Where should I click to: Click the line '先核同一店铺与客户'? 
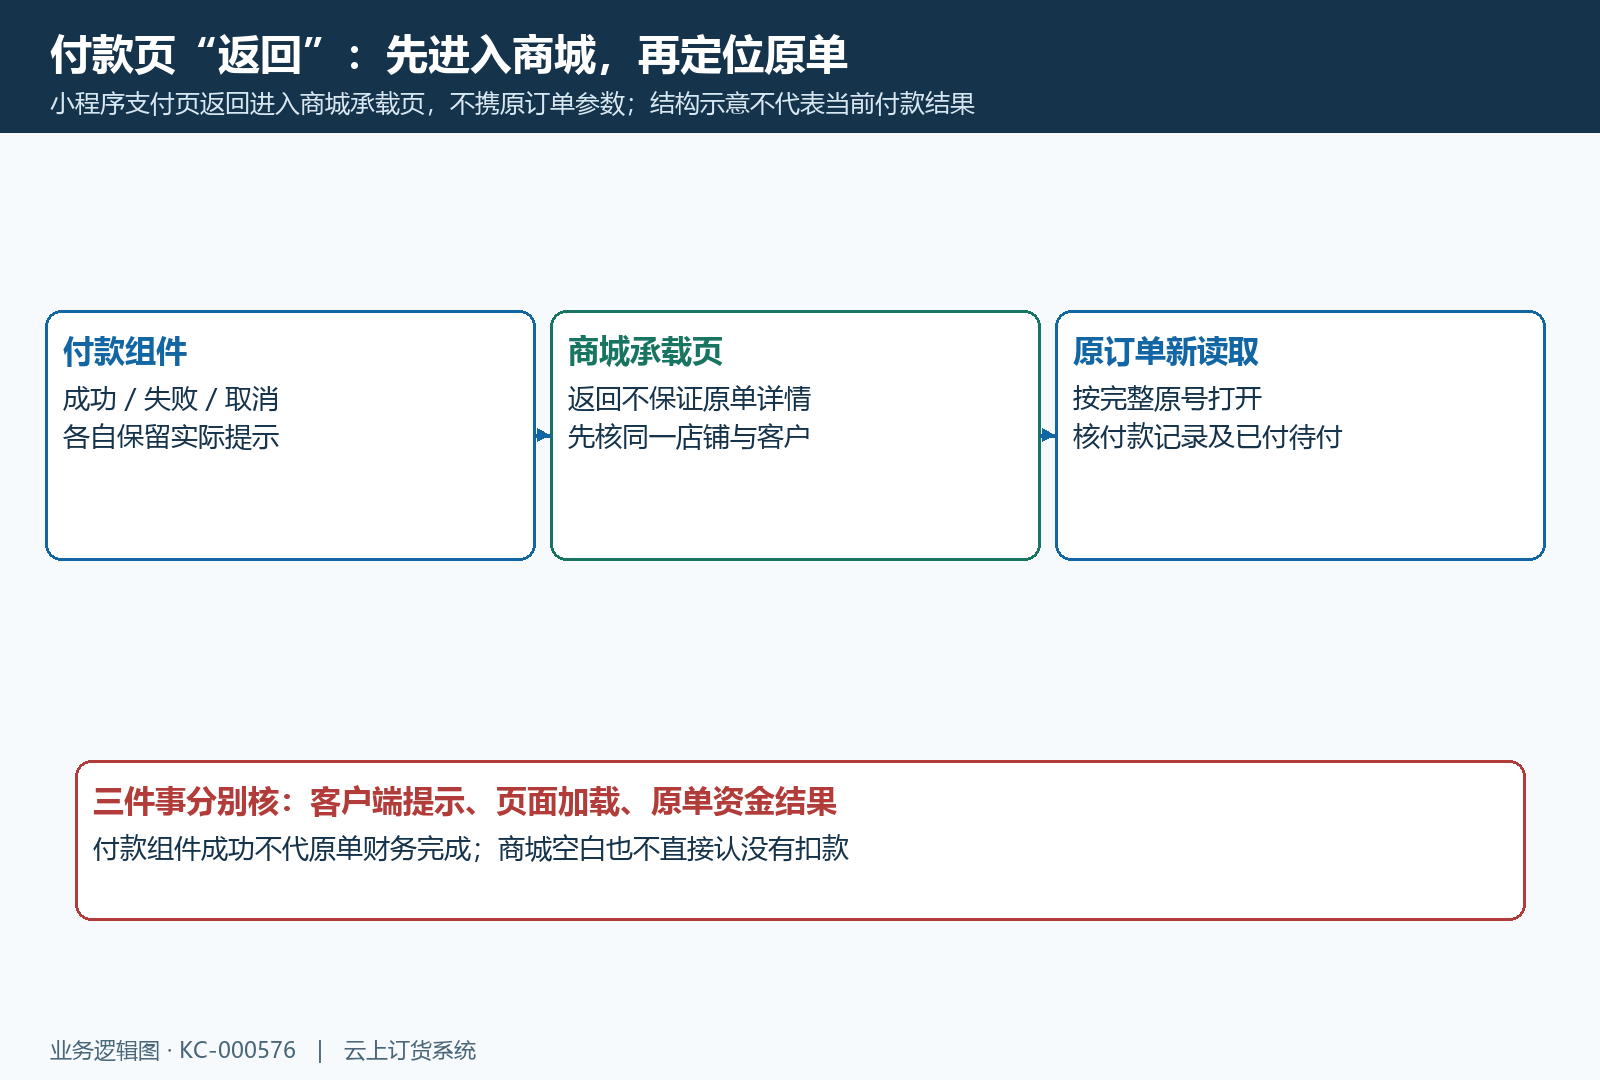tap(689, 437)
